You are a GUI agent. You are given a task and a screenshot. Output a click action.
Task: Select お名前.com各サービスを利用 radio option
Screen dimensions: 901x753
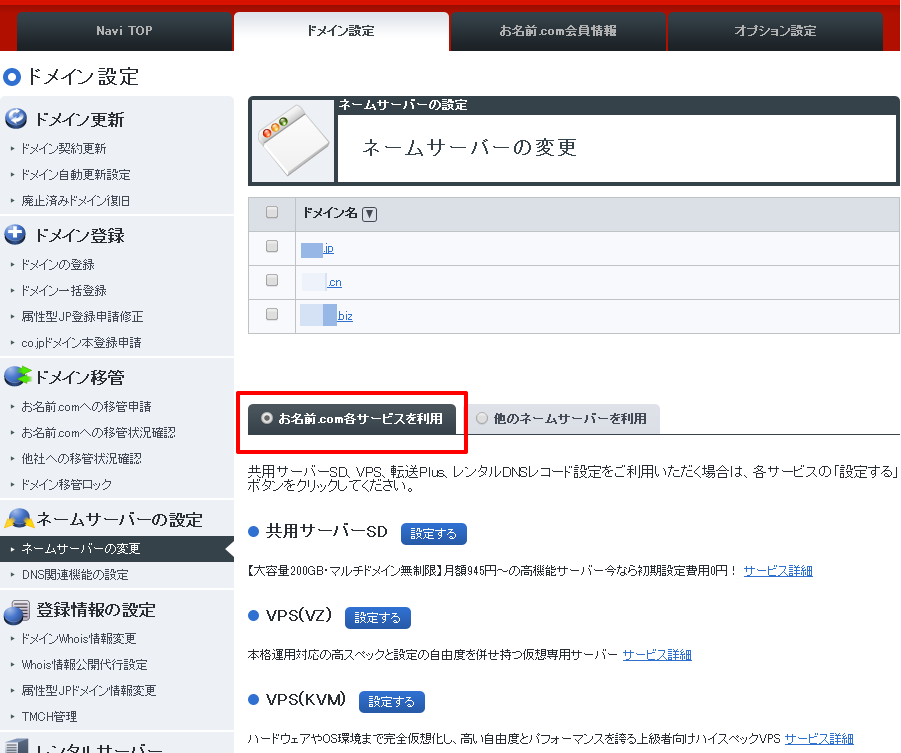coord(267,418)
